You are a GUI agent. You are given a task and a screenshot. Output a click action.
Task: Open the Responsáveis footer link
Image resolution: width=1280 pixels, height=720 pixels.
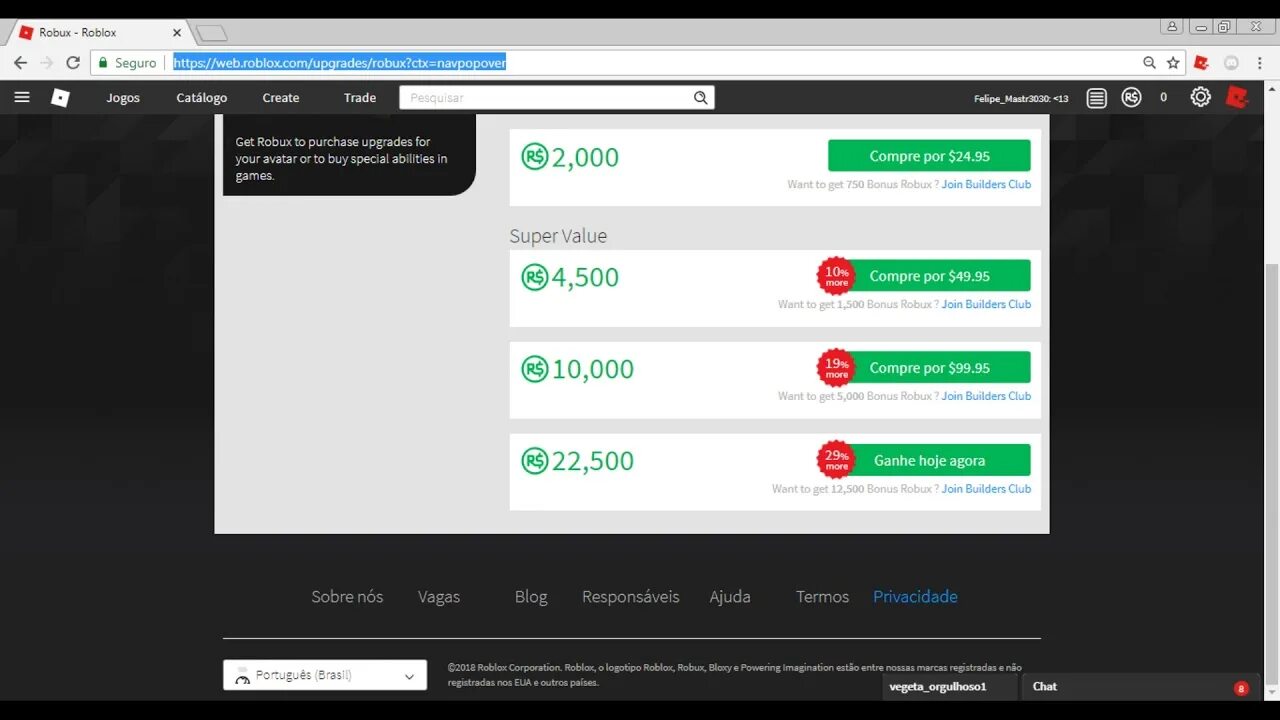pos(631,597)
